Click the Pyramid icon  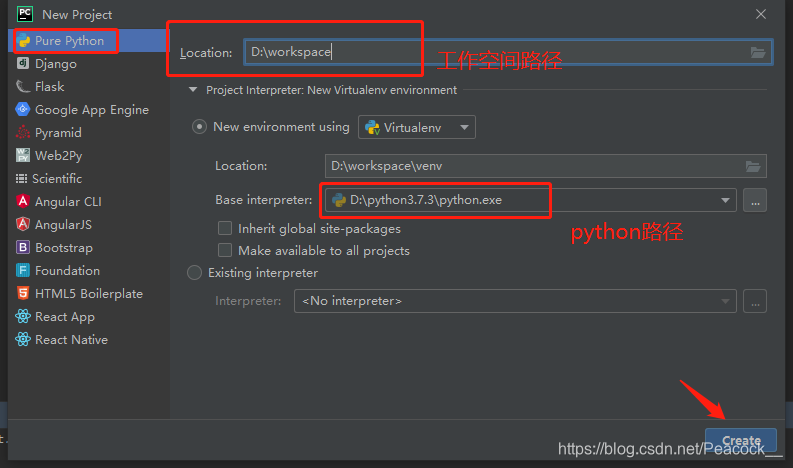pyautogui.click(x=23, y=133)
